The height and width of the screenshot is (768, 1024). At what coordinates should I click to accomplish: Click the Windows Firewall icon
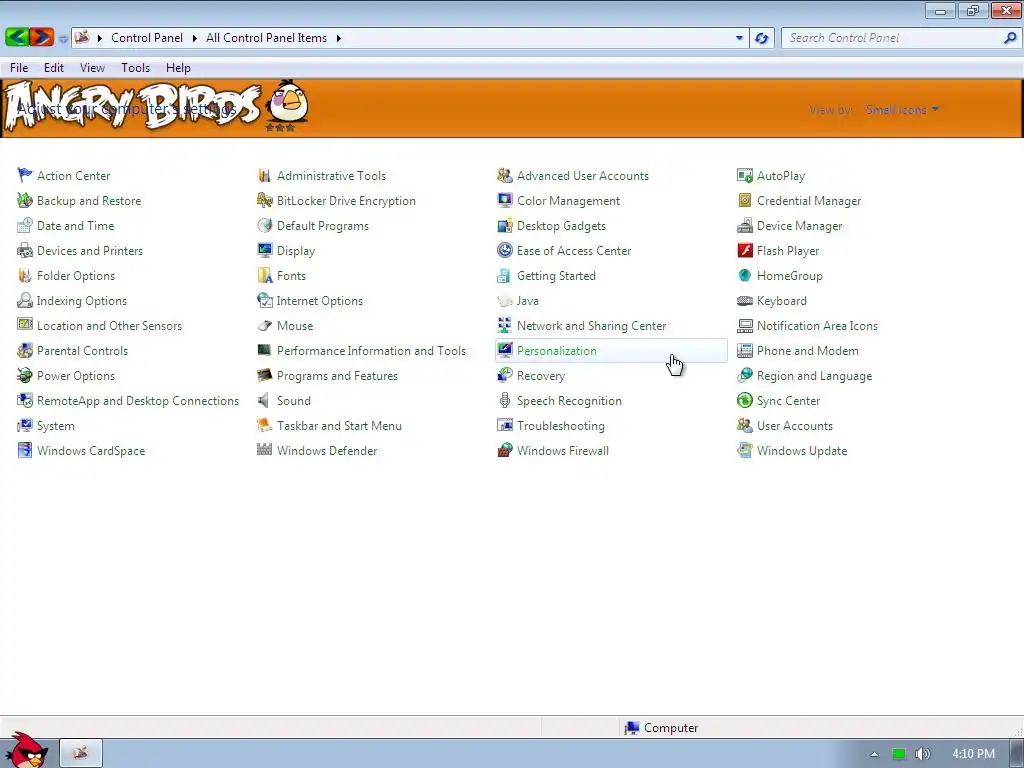(x=505, y=450)
